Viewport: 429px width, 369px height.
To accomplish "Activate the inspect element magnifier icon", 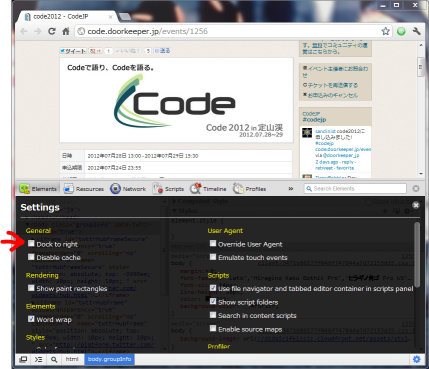I will (x=54, y=359).
